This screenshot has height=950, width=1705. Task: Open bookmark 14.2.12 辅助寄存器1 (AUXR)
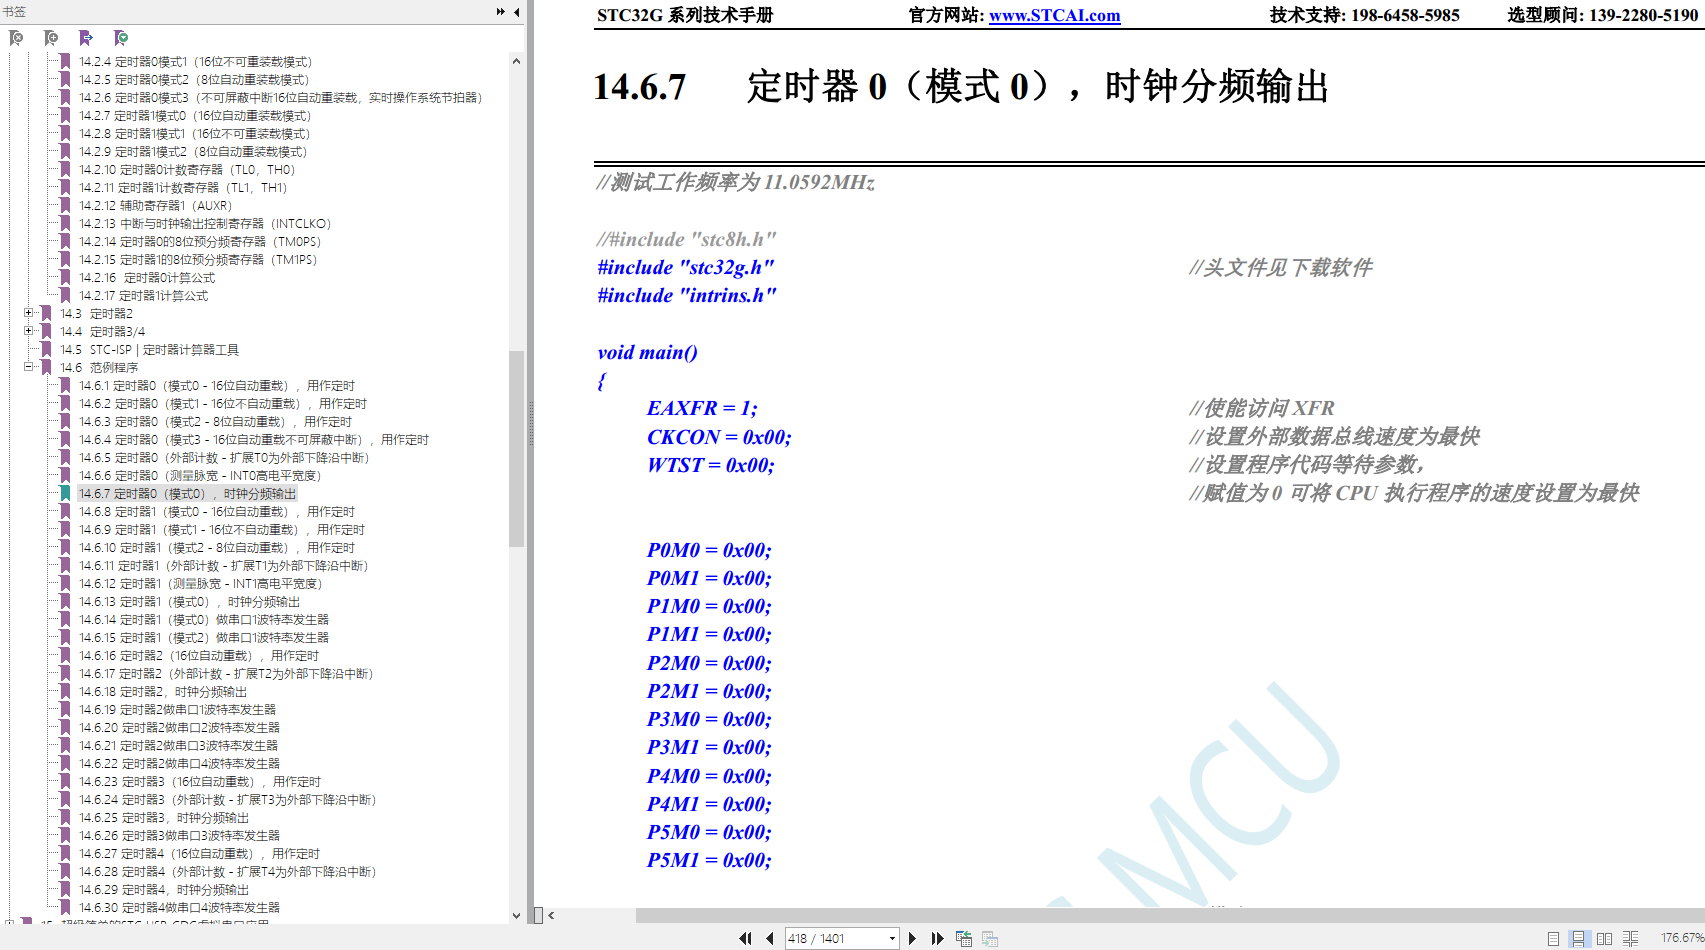[x=155, y=205]
